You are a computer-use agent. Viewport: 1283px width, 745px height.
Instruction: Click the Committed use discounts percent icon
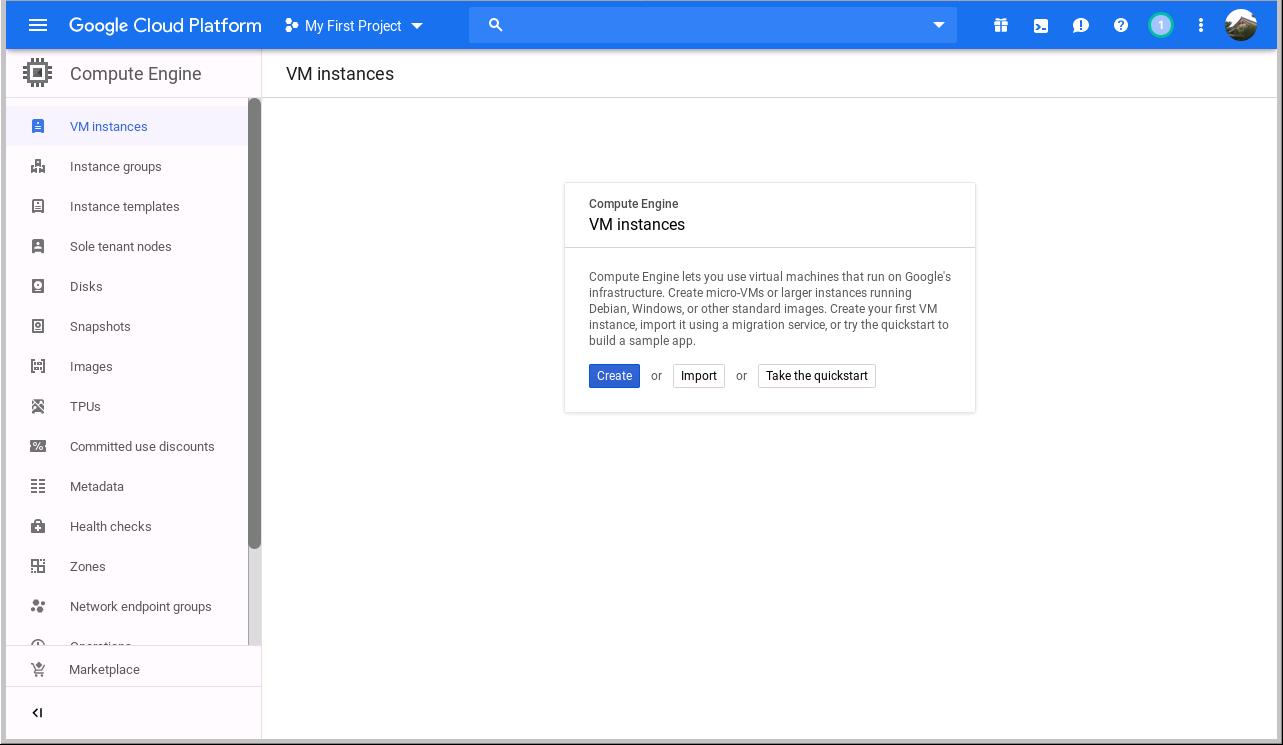click(x=38, y=446)
